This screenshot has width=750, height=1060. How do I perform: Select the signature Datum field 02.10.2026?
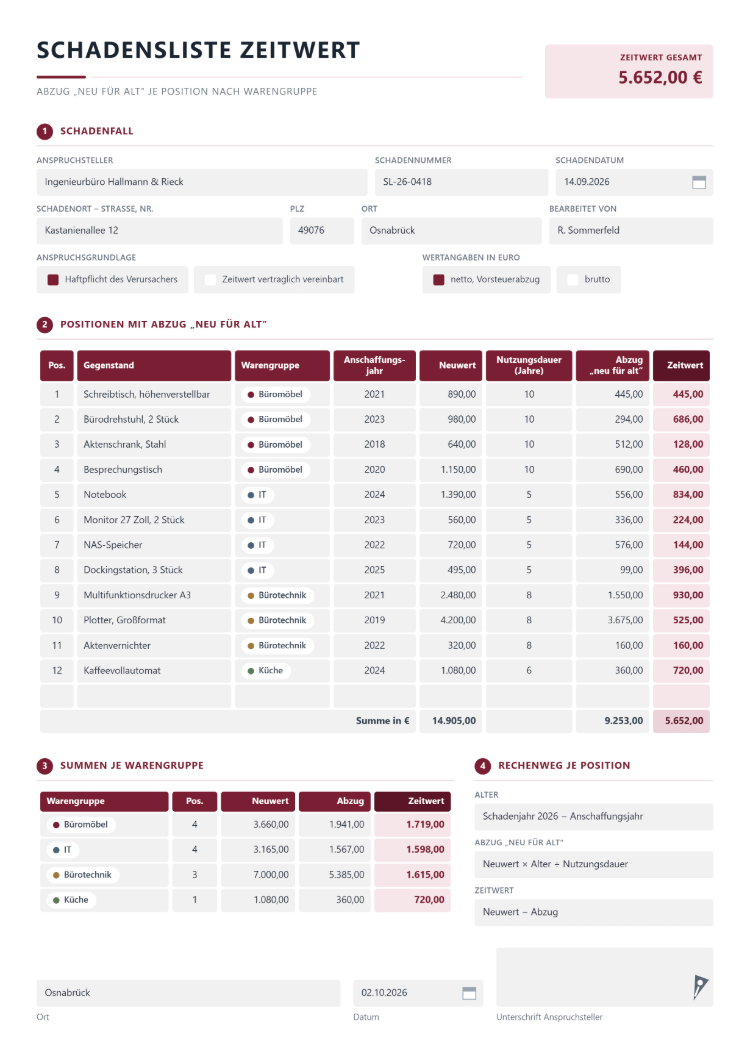418,993
